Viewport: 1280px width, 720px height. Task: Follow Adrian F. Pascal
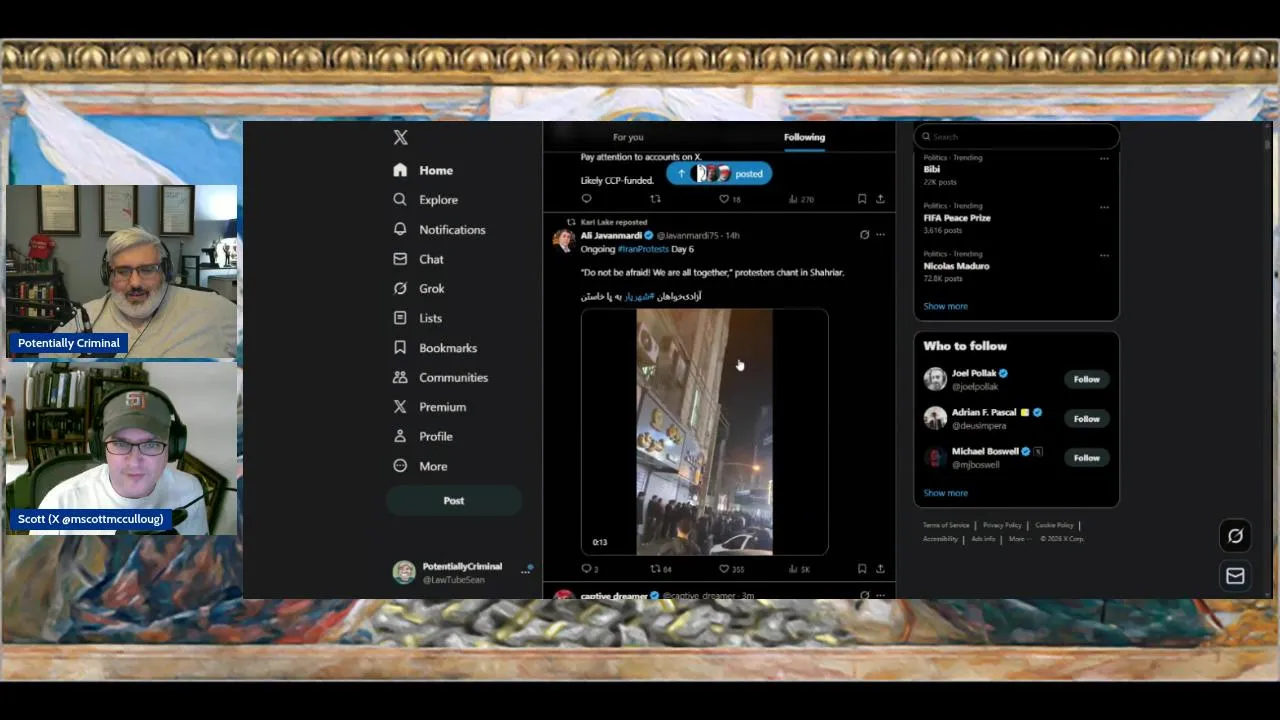[1086, 419]
